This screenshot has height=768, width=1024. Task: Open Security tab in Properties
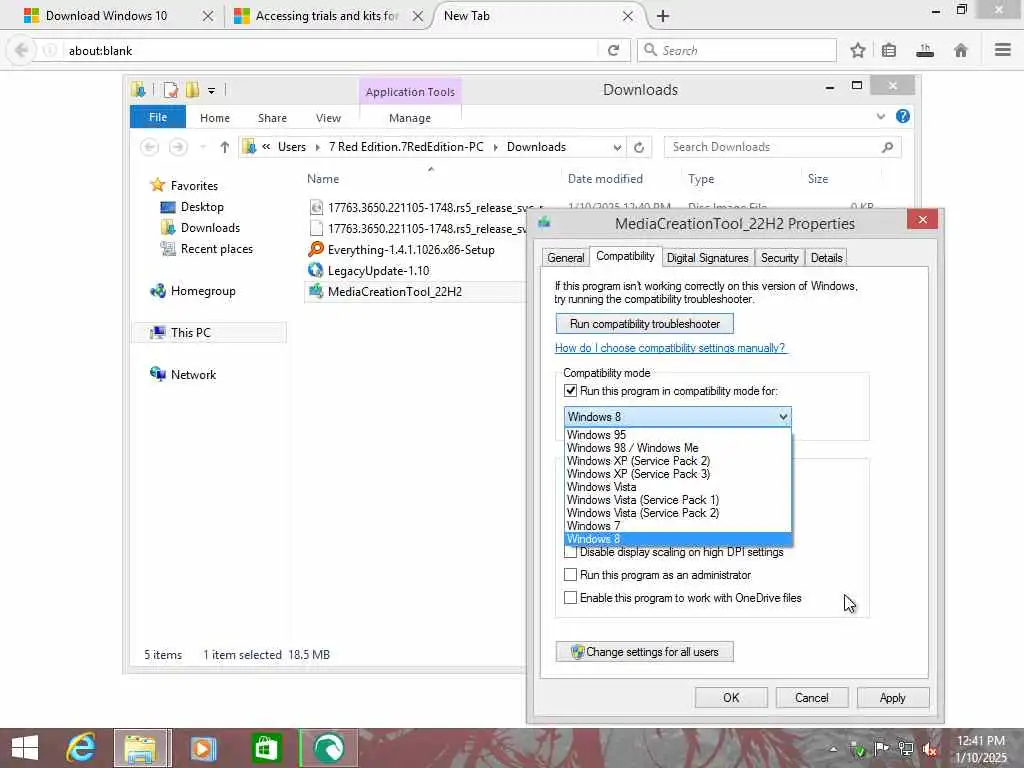(x=779, y=258)
